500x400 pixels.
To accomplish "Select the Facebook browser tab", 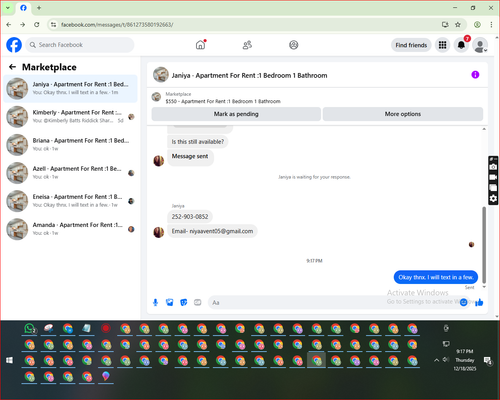I will click(x=23, y=8).
